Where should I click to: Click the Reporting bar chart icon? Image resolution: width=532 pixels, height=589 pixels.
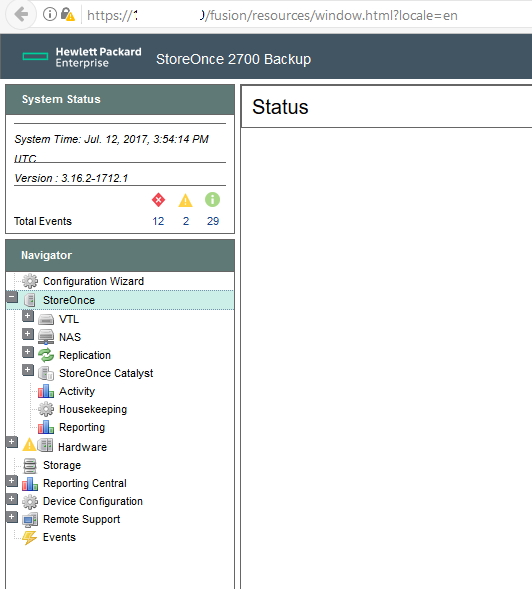pos(46,427)
